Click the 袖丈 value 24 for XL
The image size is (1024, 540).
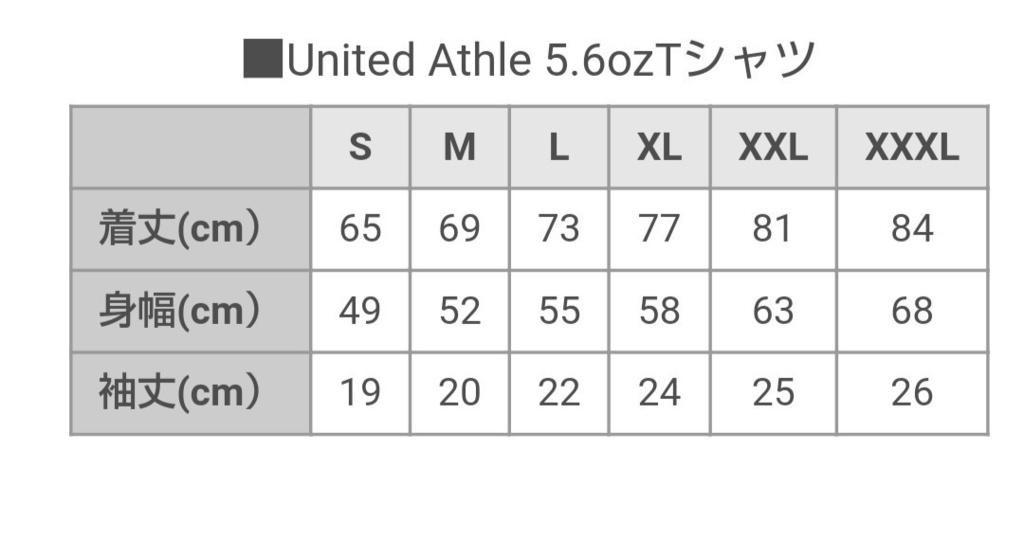pos(659,392)
